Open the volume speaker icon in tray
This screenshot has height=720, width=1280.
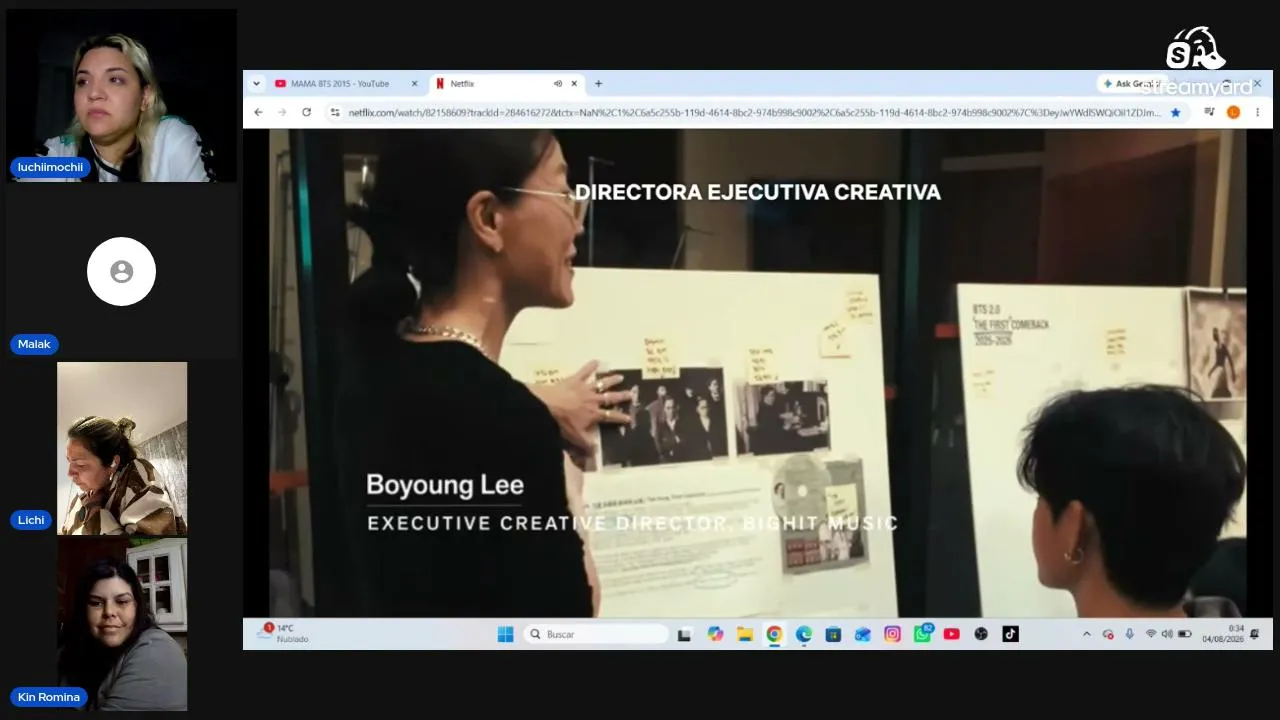coord(1167,634)
